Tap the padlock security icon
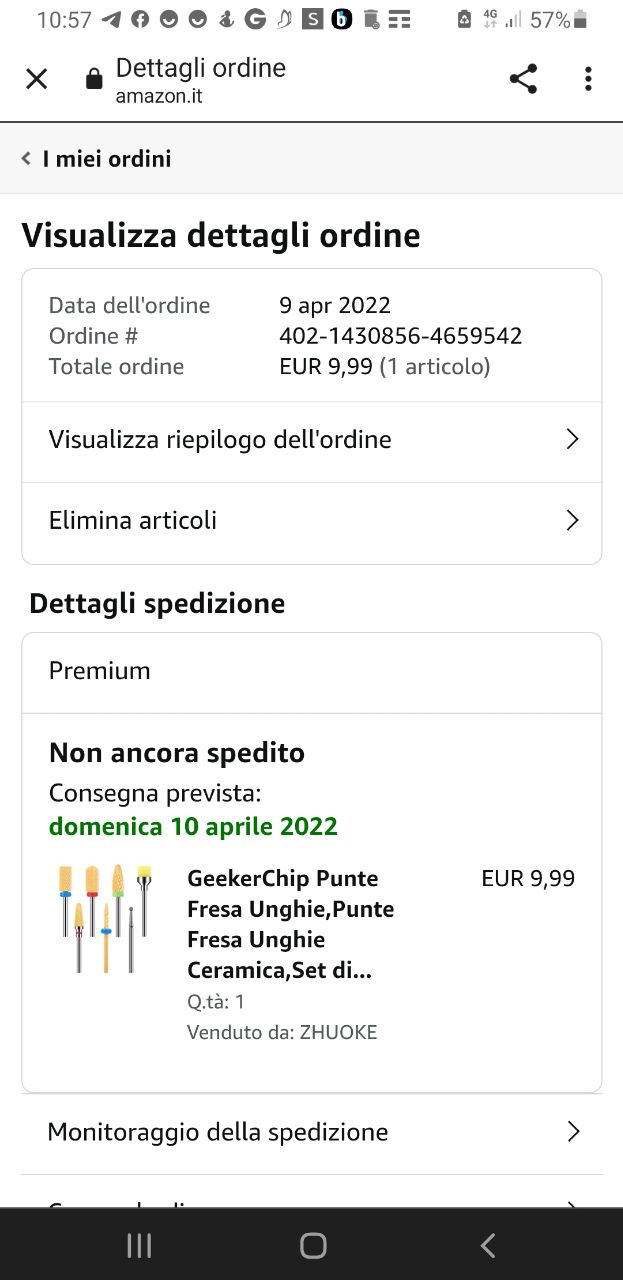The image size is (623, 1280). [94, 80]
